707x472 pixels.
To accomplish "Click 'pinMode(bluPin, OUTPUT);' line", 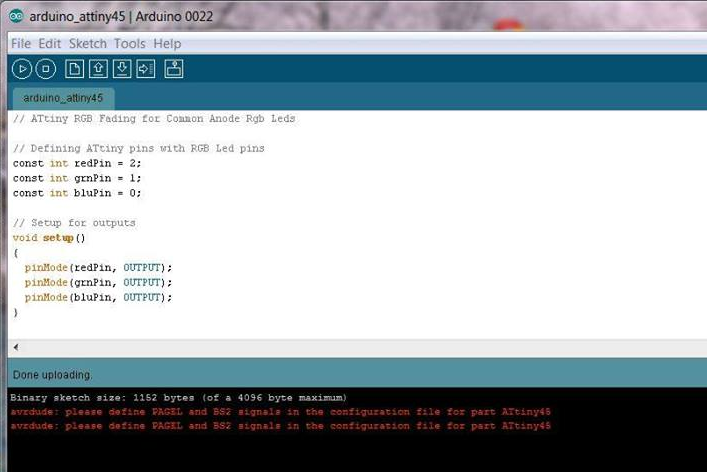I will click(98, 298).
